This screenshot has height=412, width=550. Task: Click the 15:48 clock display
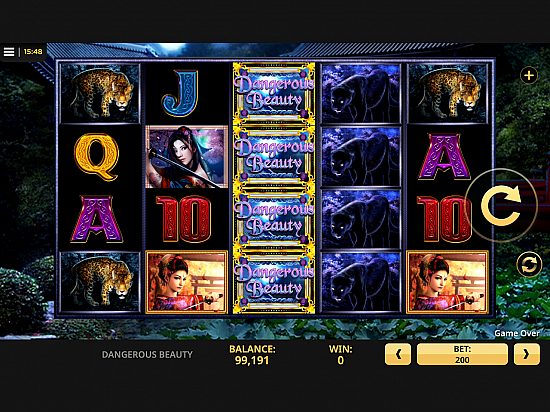coord(33,52)
